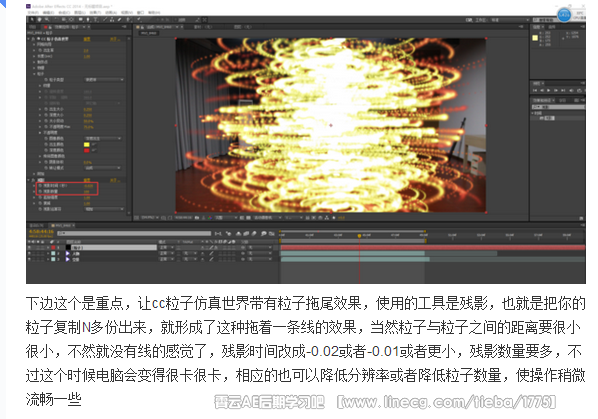Click the 残影时间 value -0.020
Screen dimensions: 598x419
coord(88,186)
